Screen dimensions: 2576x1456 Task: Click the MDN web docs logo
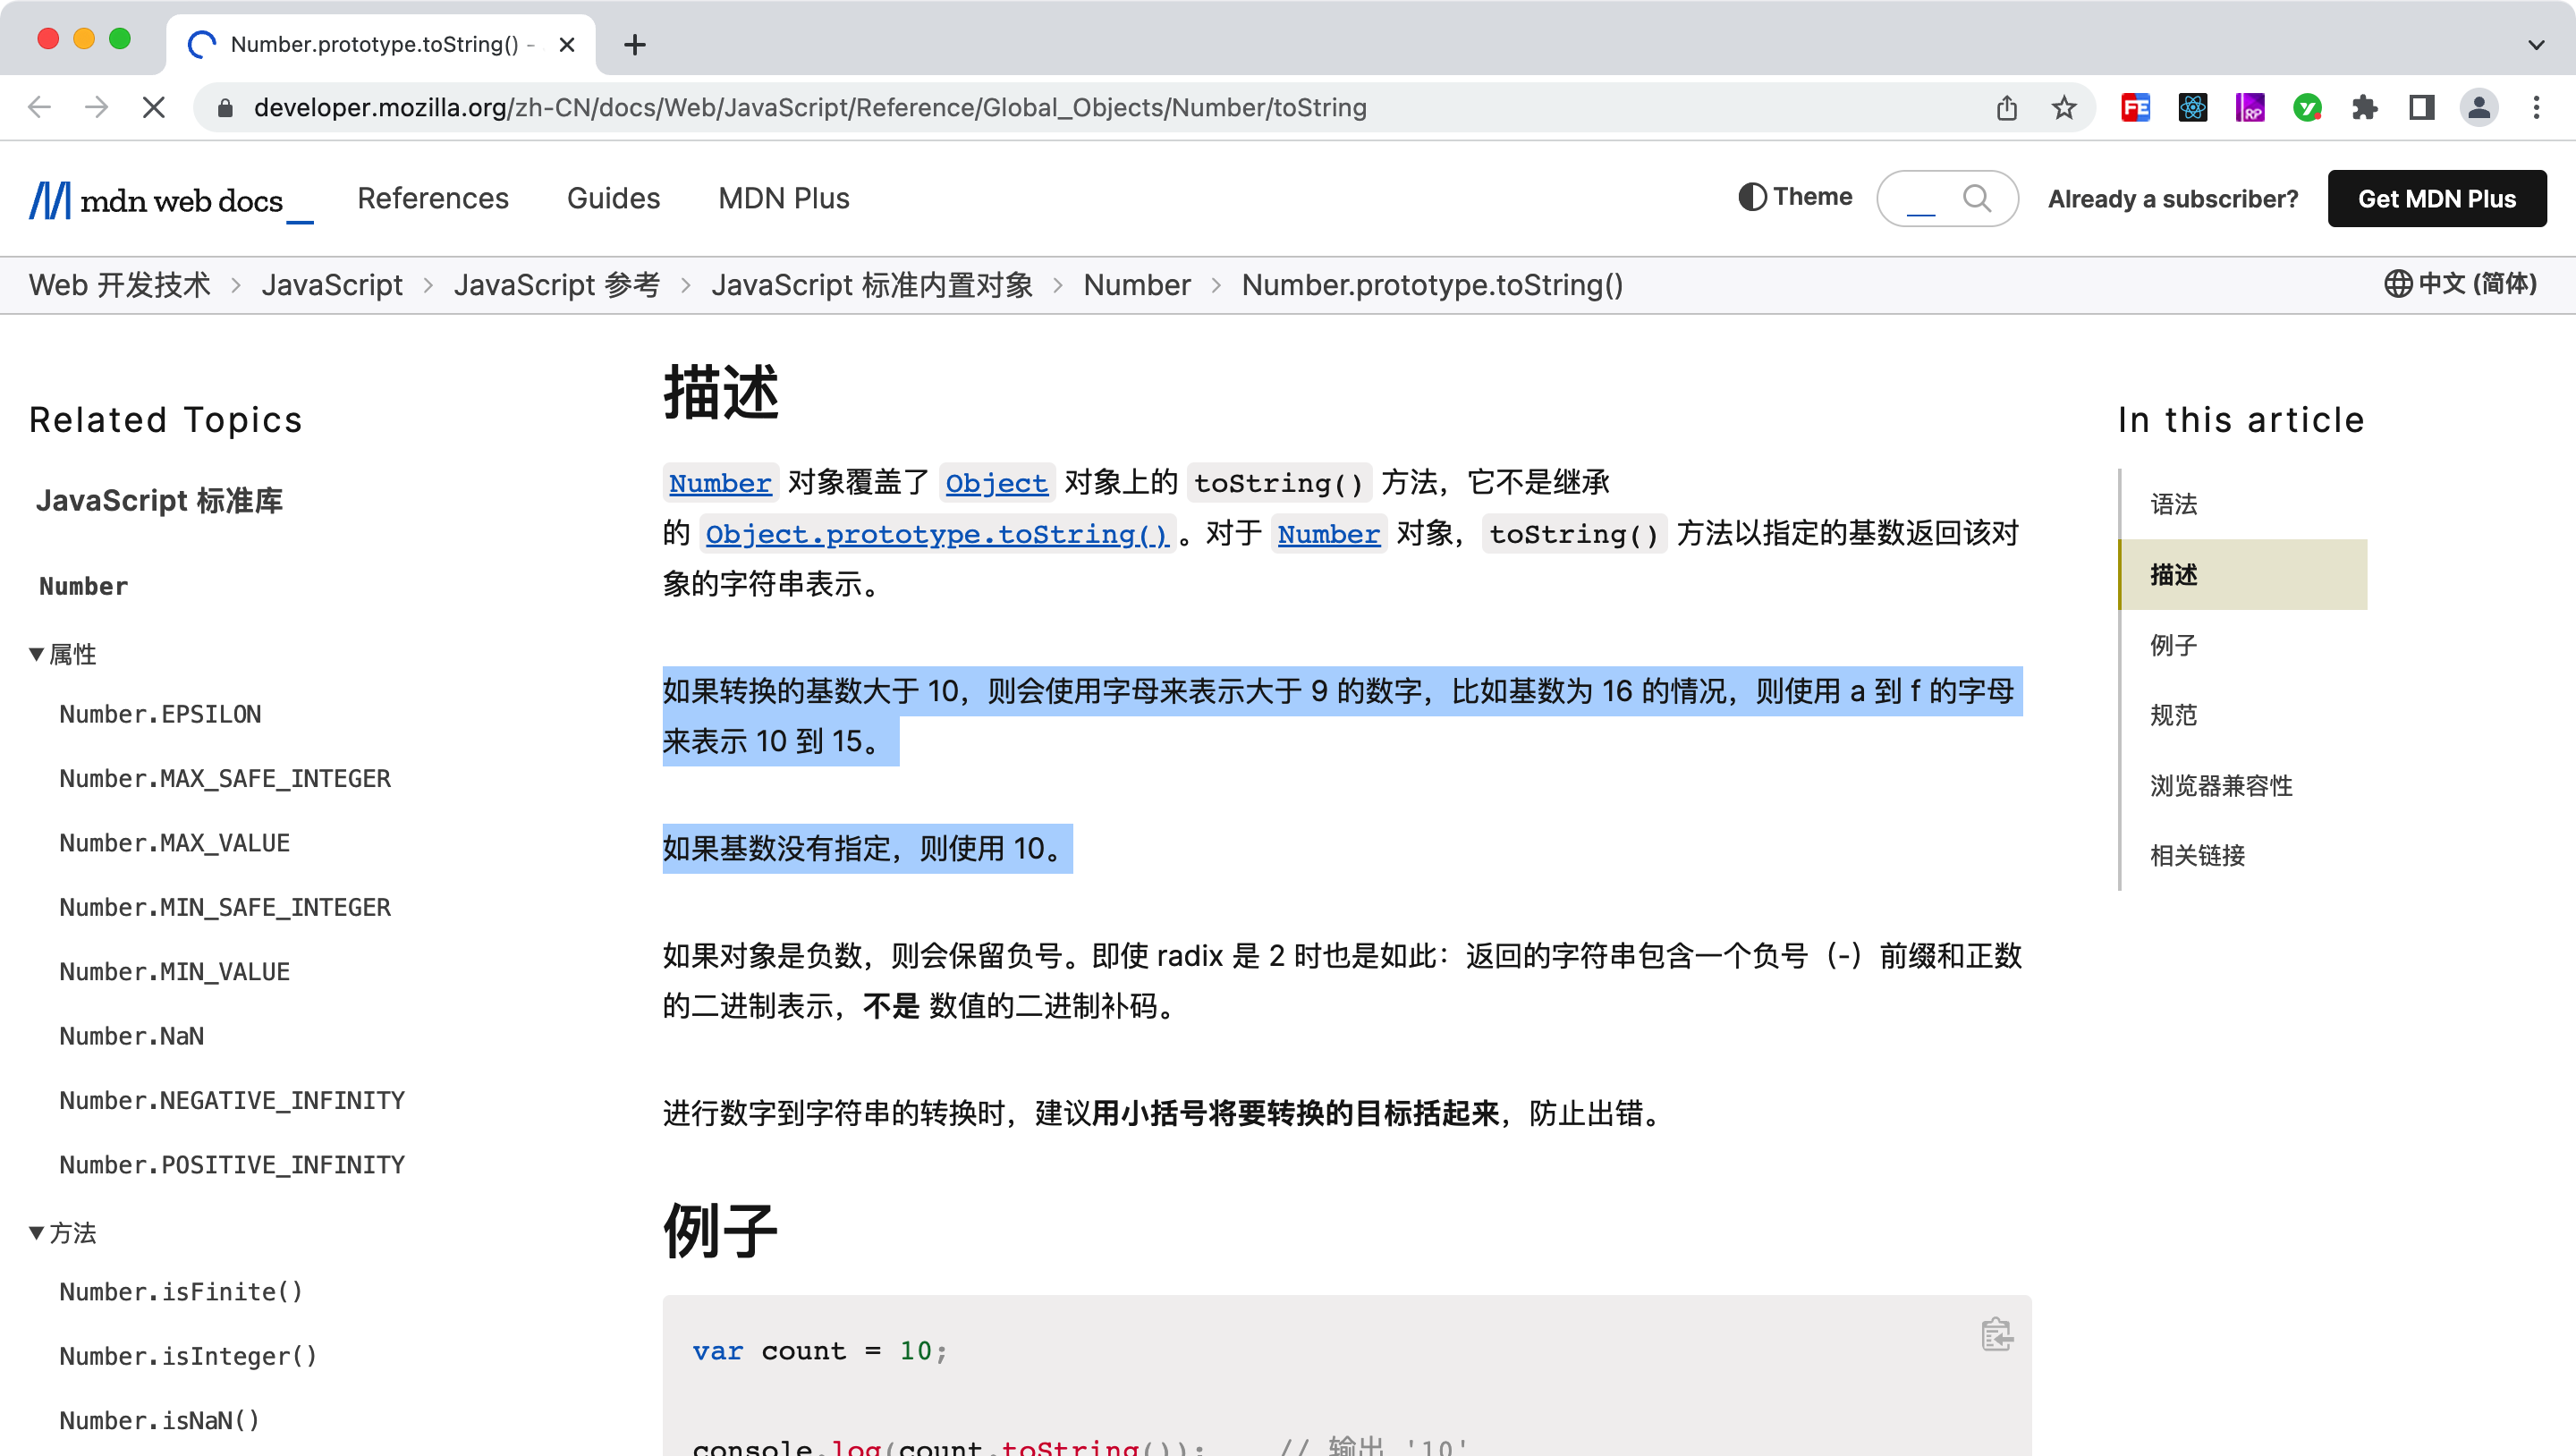[x=170, y=200]
